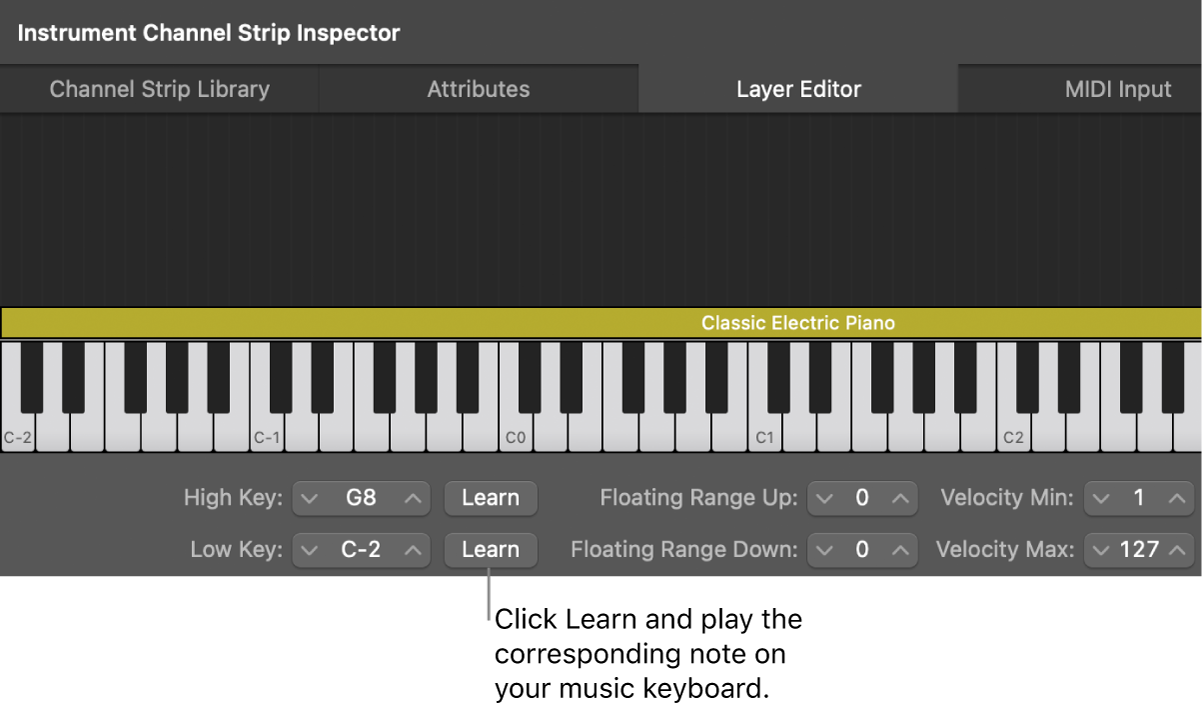The image size is (1202, 716).
Task: Lower Low Key with the down arrow
Action: click(x=310, y=550)
